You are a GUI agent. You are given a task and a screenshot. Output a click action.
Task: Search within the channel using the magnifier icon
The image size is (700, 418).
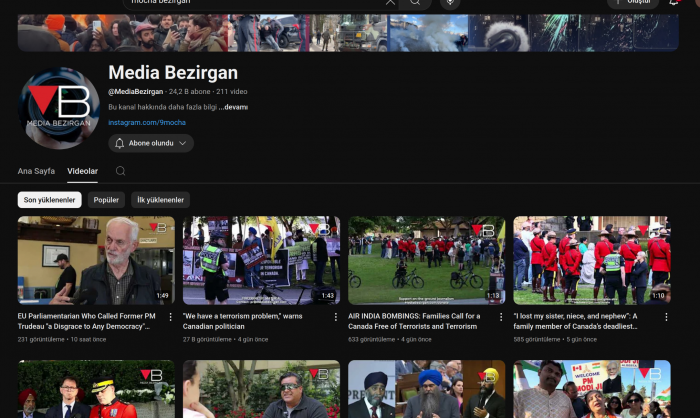121,171
